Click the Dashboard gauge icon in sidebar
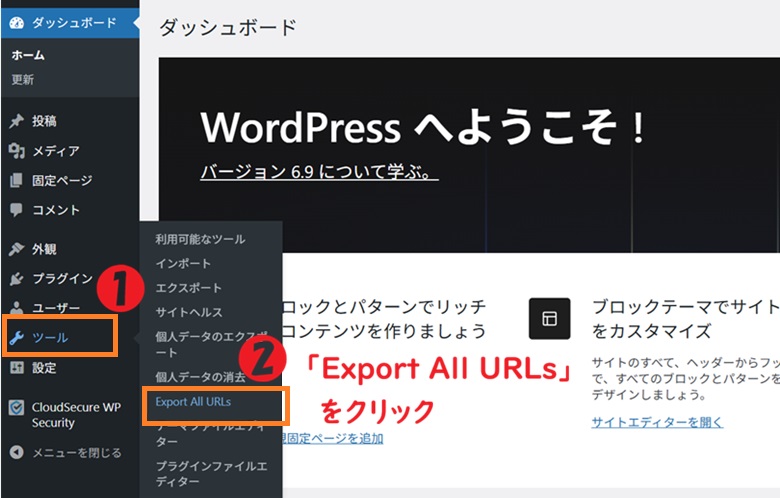The width and height of the screenshot is (780, 498). pyautogui.click(x=16, y=23)
